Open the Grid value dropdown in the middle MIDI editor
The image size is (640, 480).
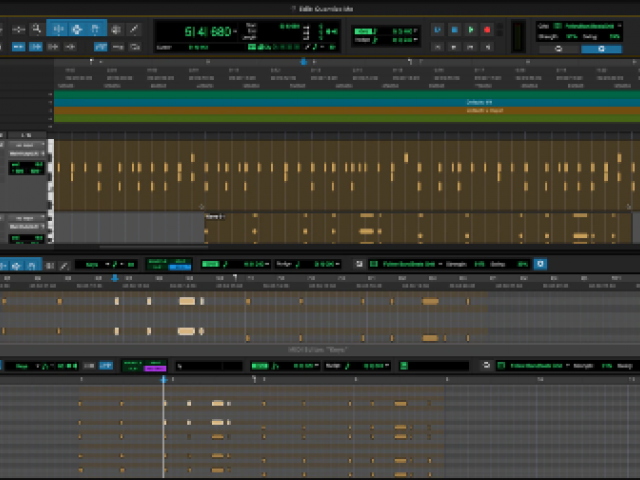(x=267, y=264)
